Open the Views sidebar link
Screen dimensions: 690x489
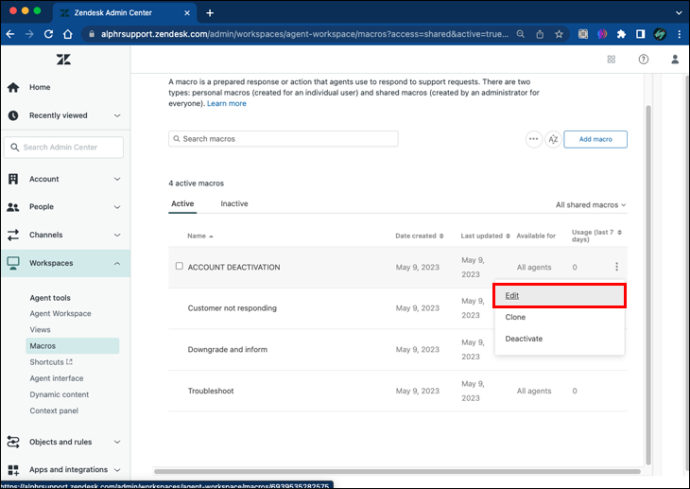coord(40,330)
